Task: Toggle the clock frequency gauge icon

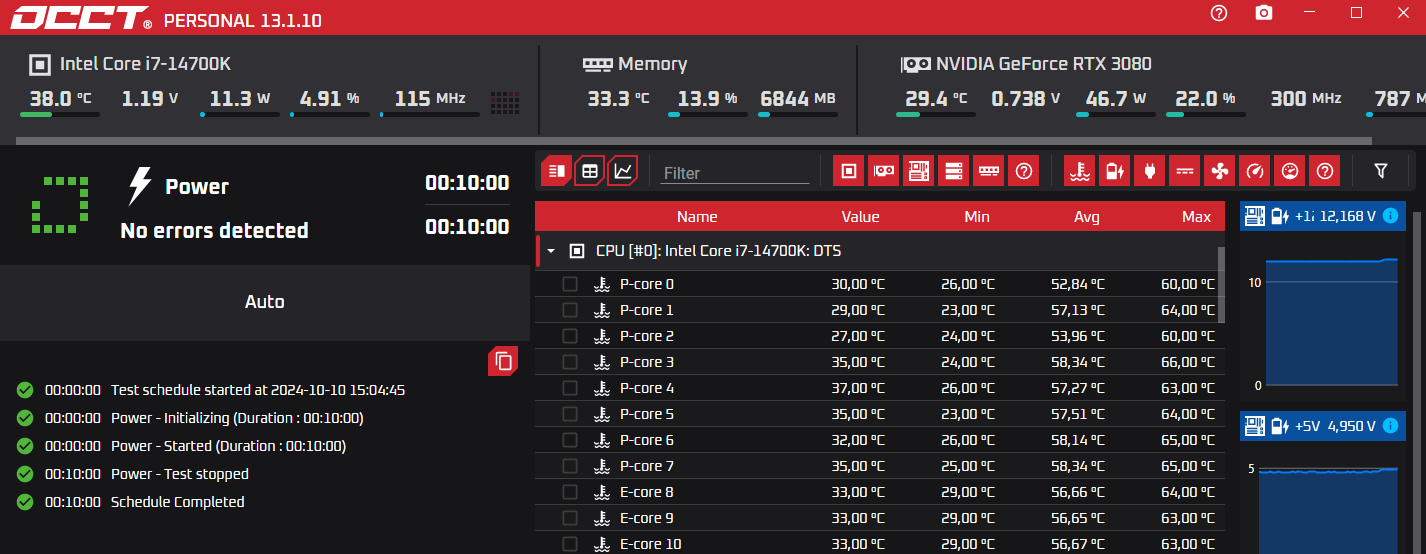Action: tap(1254, 171)
